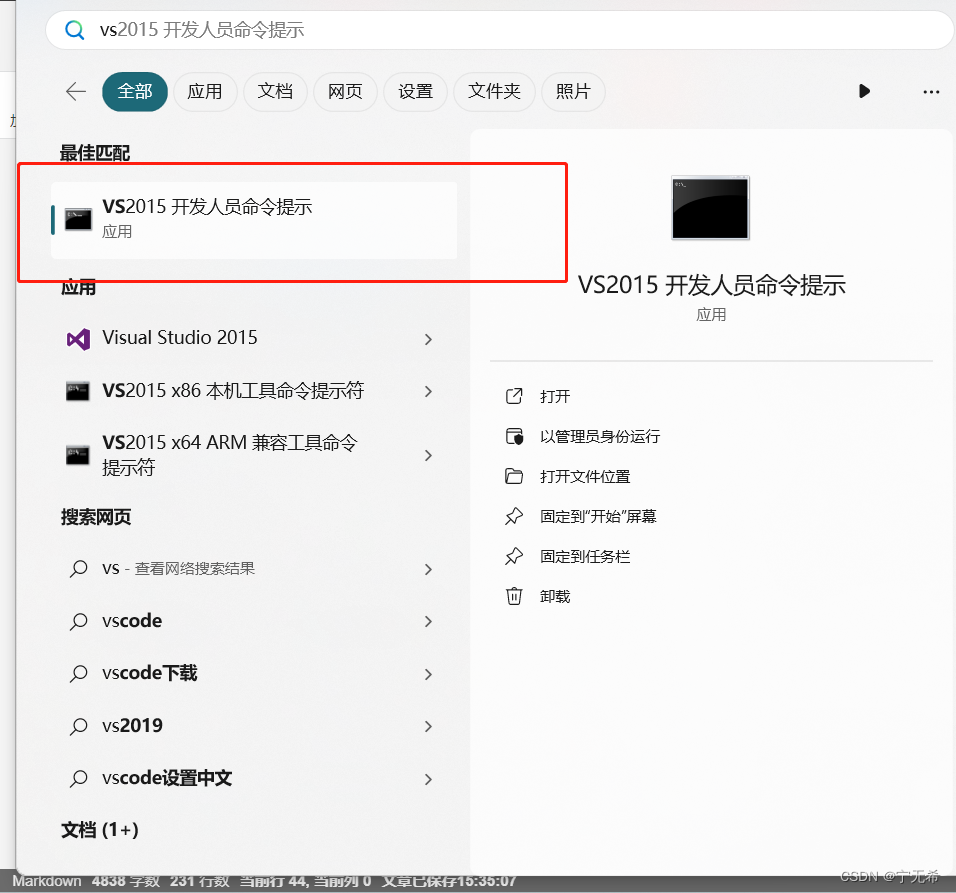Click 打开 to launch the app
The width and height of the screenshot is (956, 893).
click(x=555, y=397)
